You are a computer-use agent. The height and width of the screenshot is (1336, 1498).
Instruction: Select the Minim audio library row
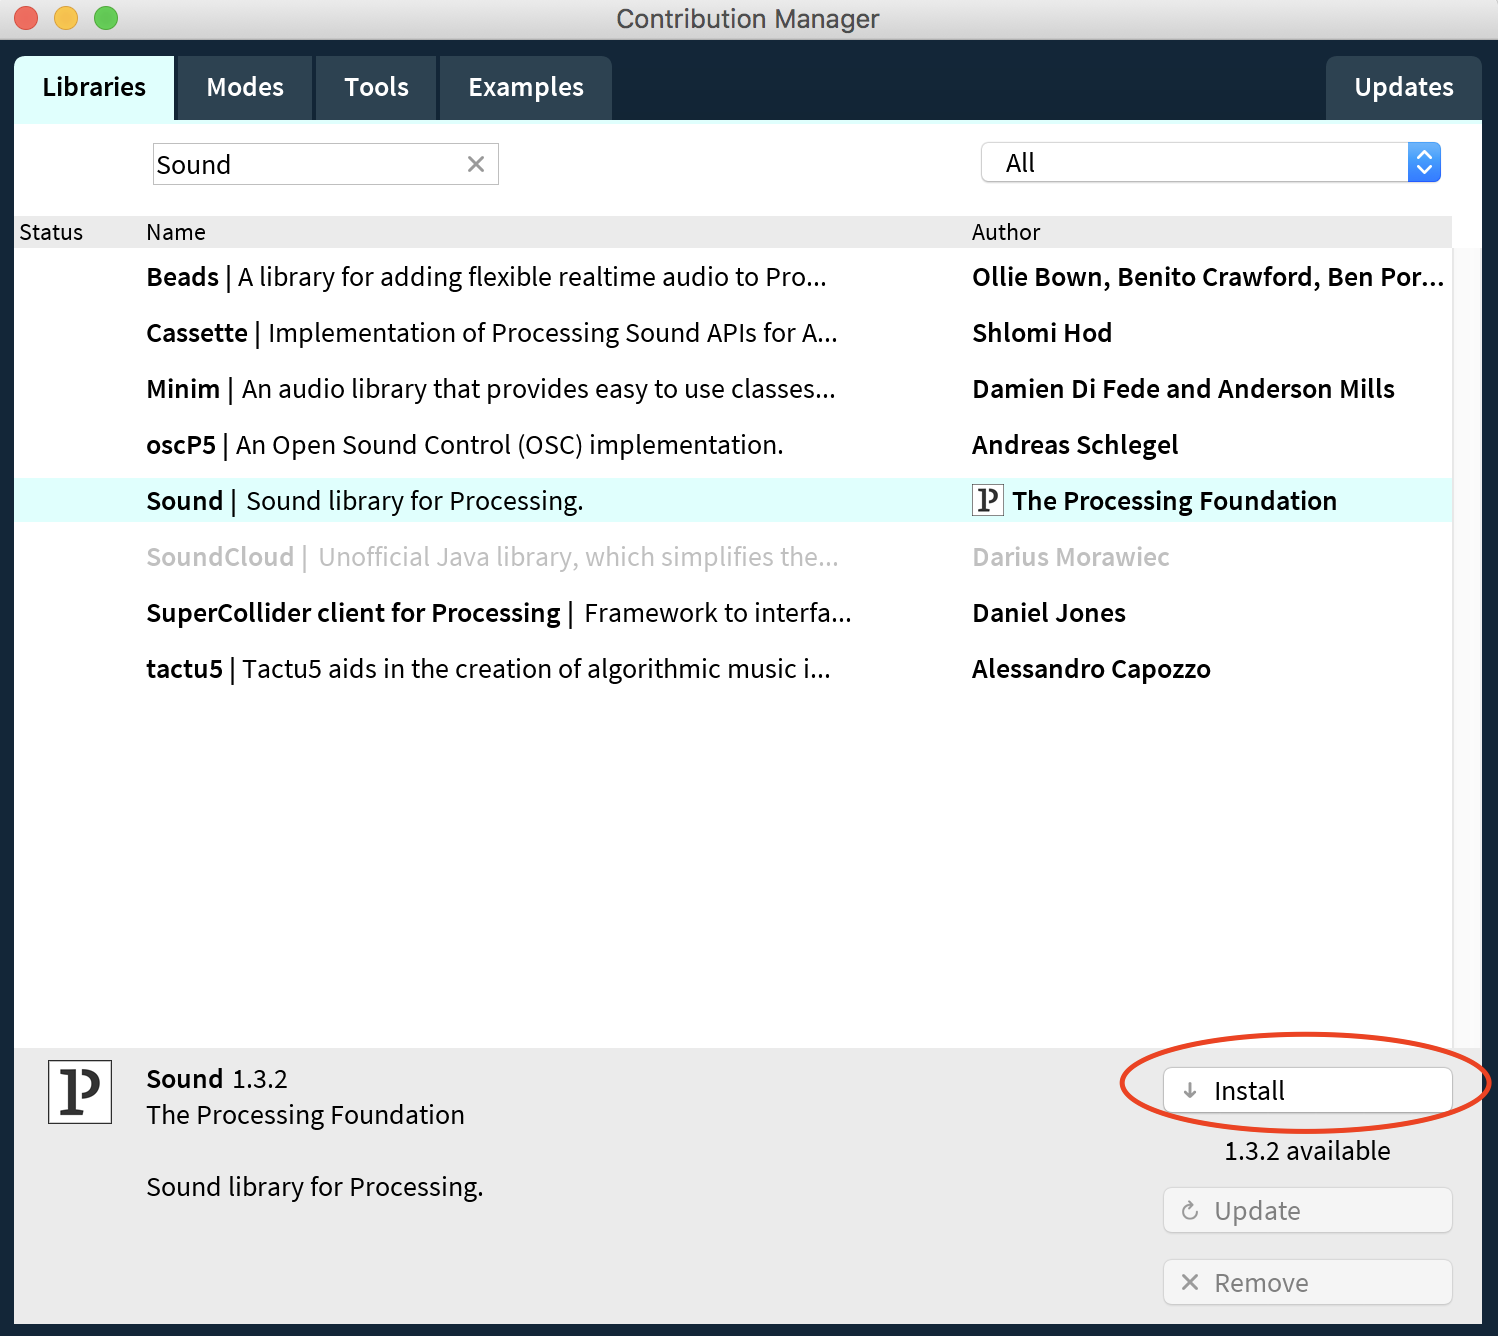click(x=733, y=389)
